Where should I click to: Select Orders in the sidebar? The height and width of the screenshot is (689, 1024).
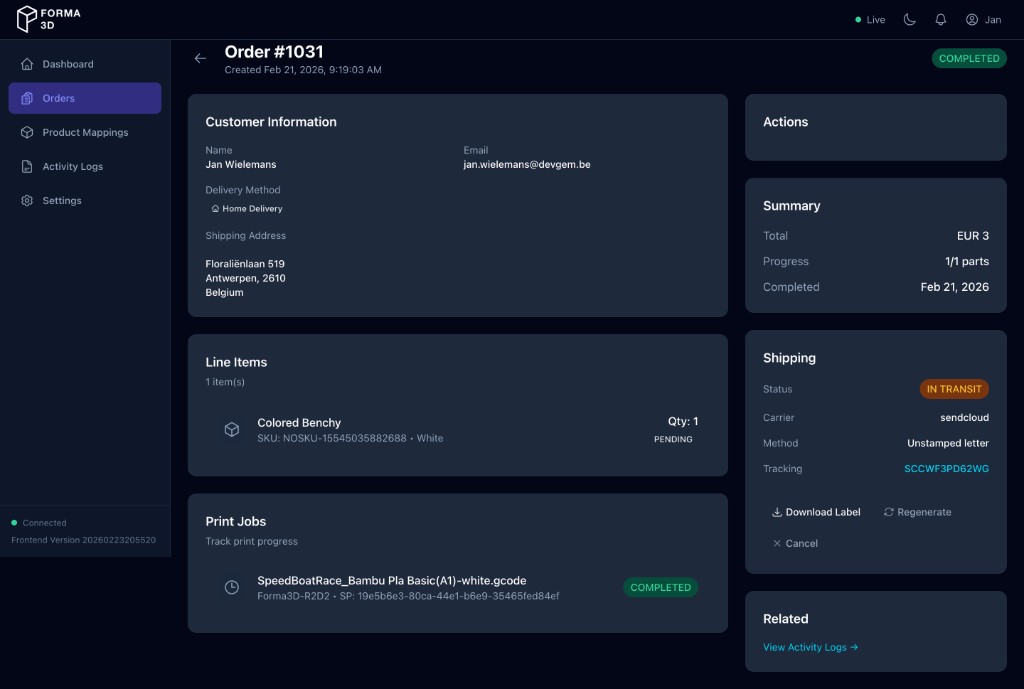tap(84, 98)
